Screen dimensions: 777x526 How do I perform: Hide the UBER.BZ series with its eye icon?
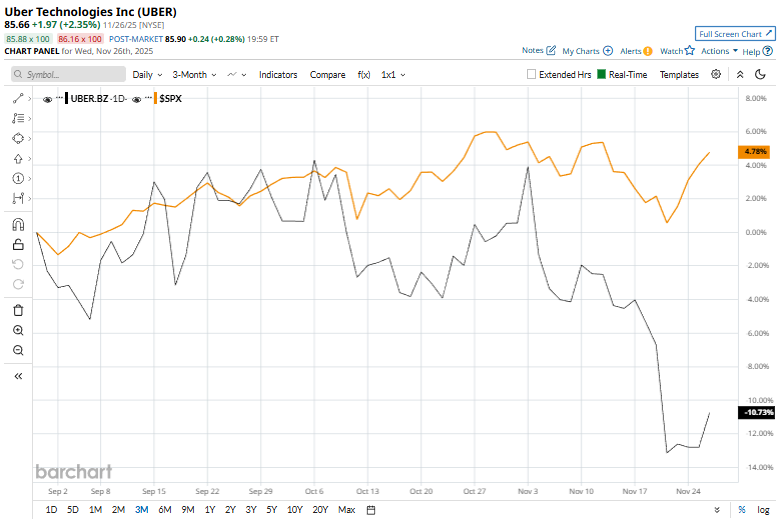(x=48, y=99)
